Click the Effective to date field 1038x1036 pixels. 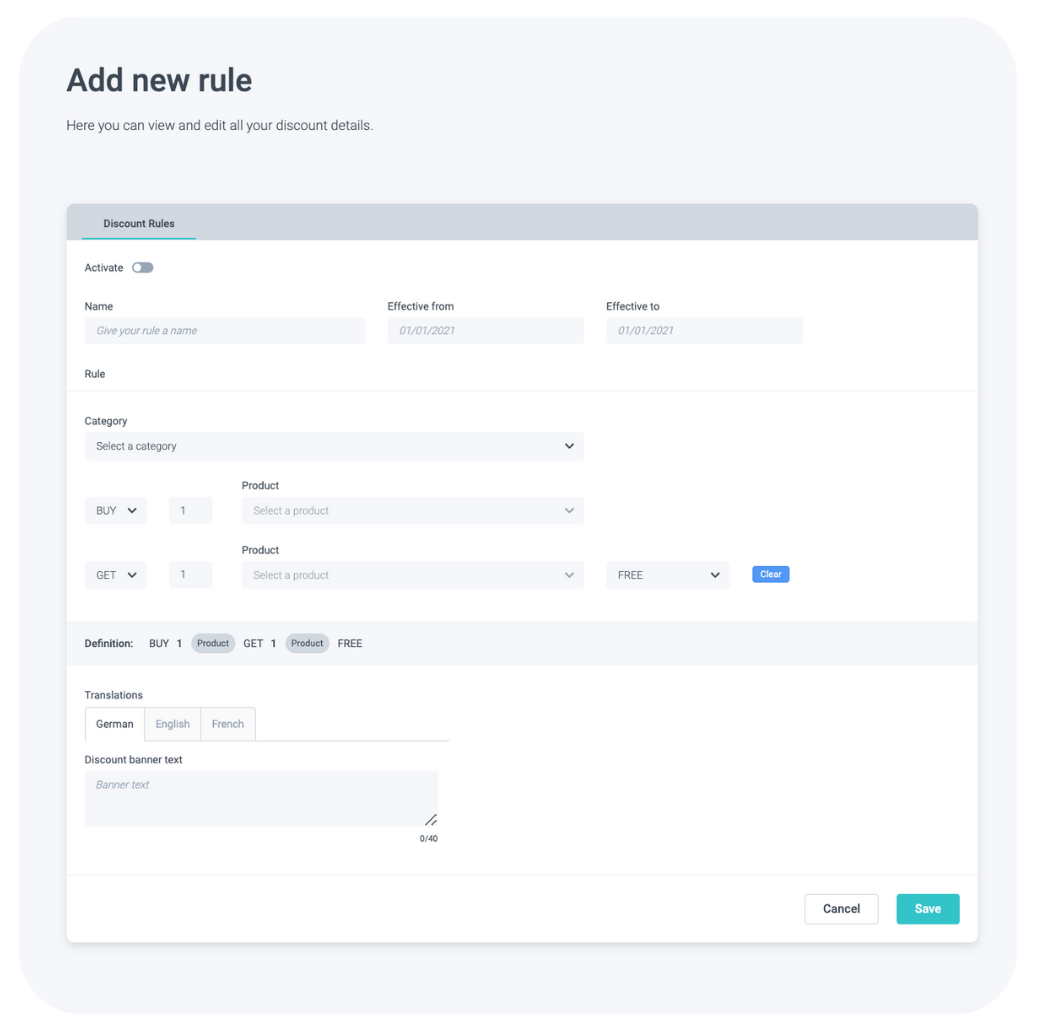click(x=704, y=331)
